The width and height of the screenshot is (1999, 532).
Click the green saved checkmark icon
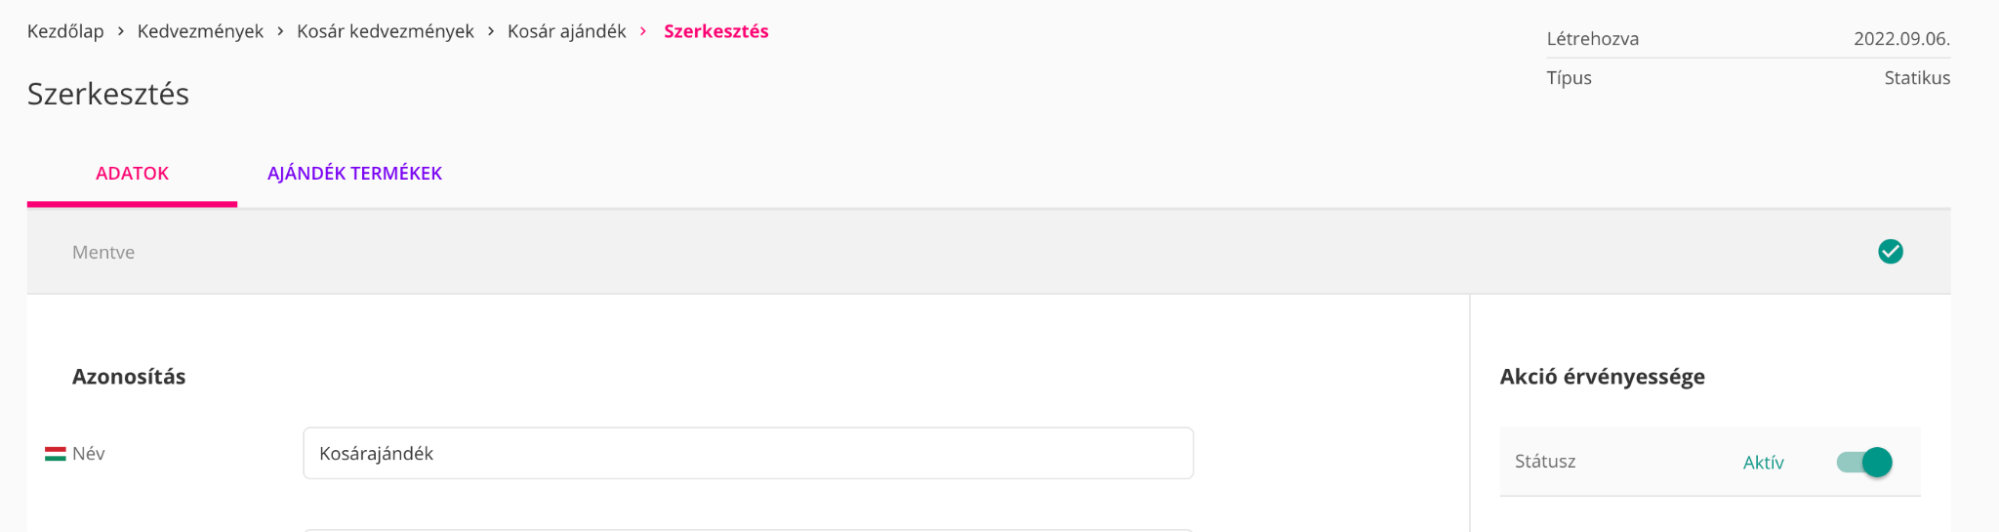[x=1889, y=252]
